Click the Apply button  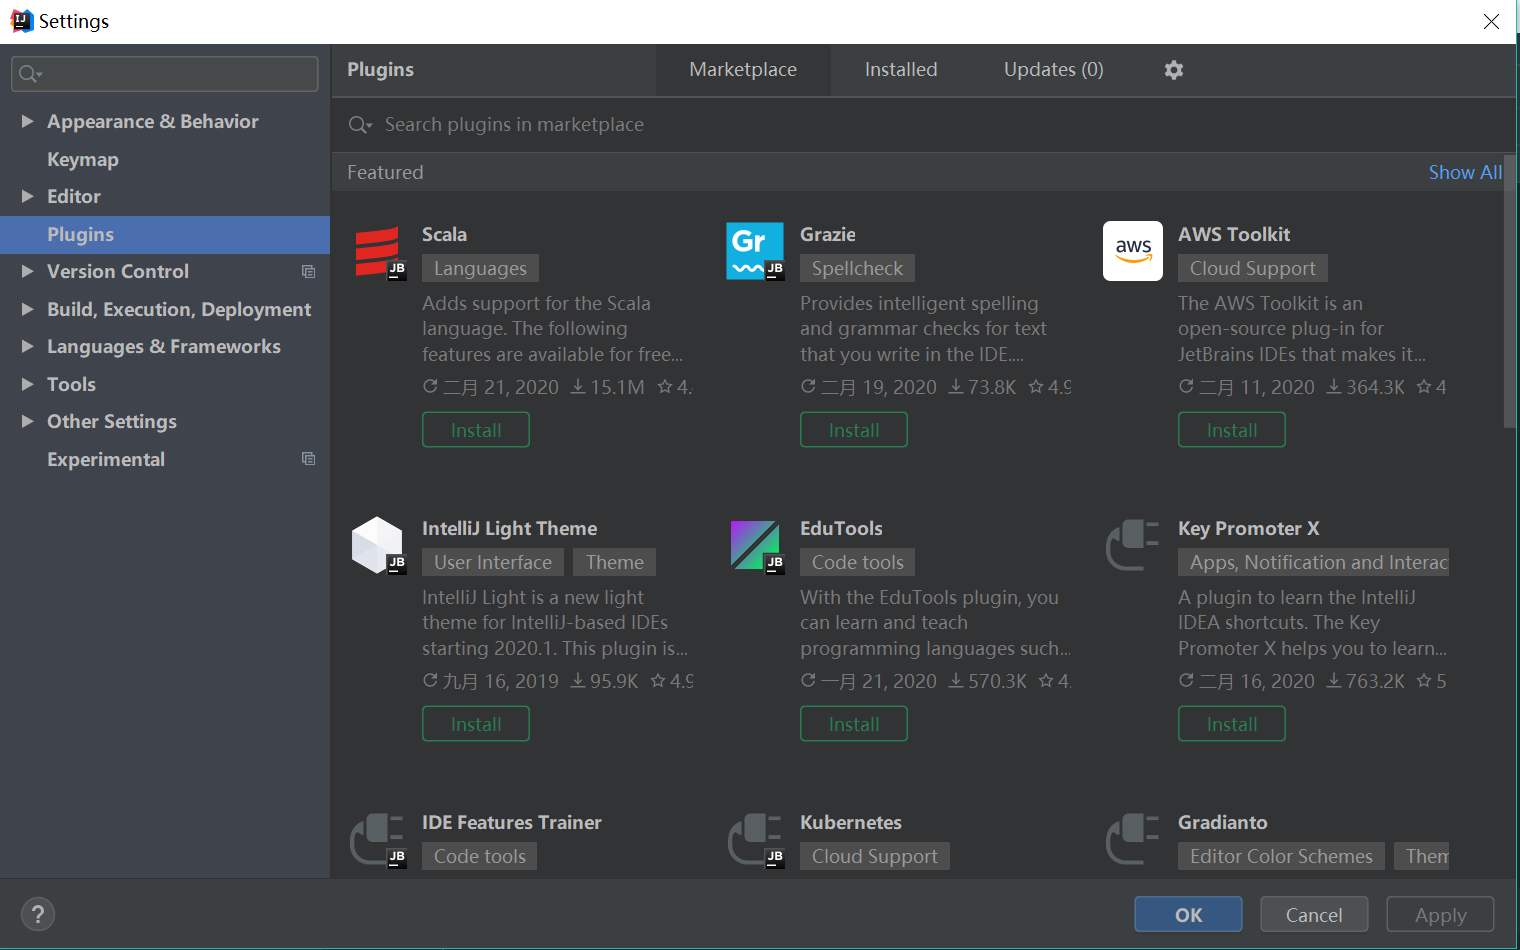pos(1441,914)
